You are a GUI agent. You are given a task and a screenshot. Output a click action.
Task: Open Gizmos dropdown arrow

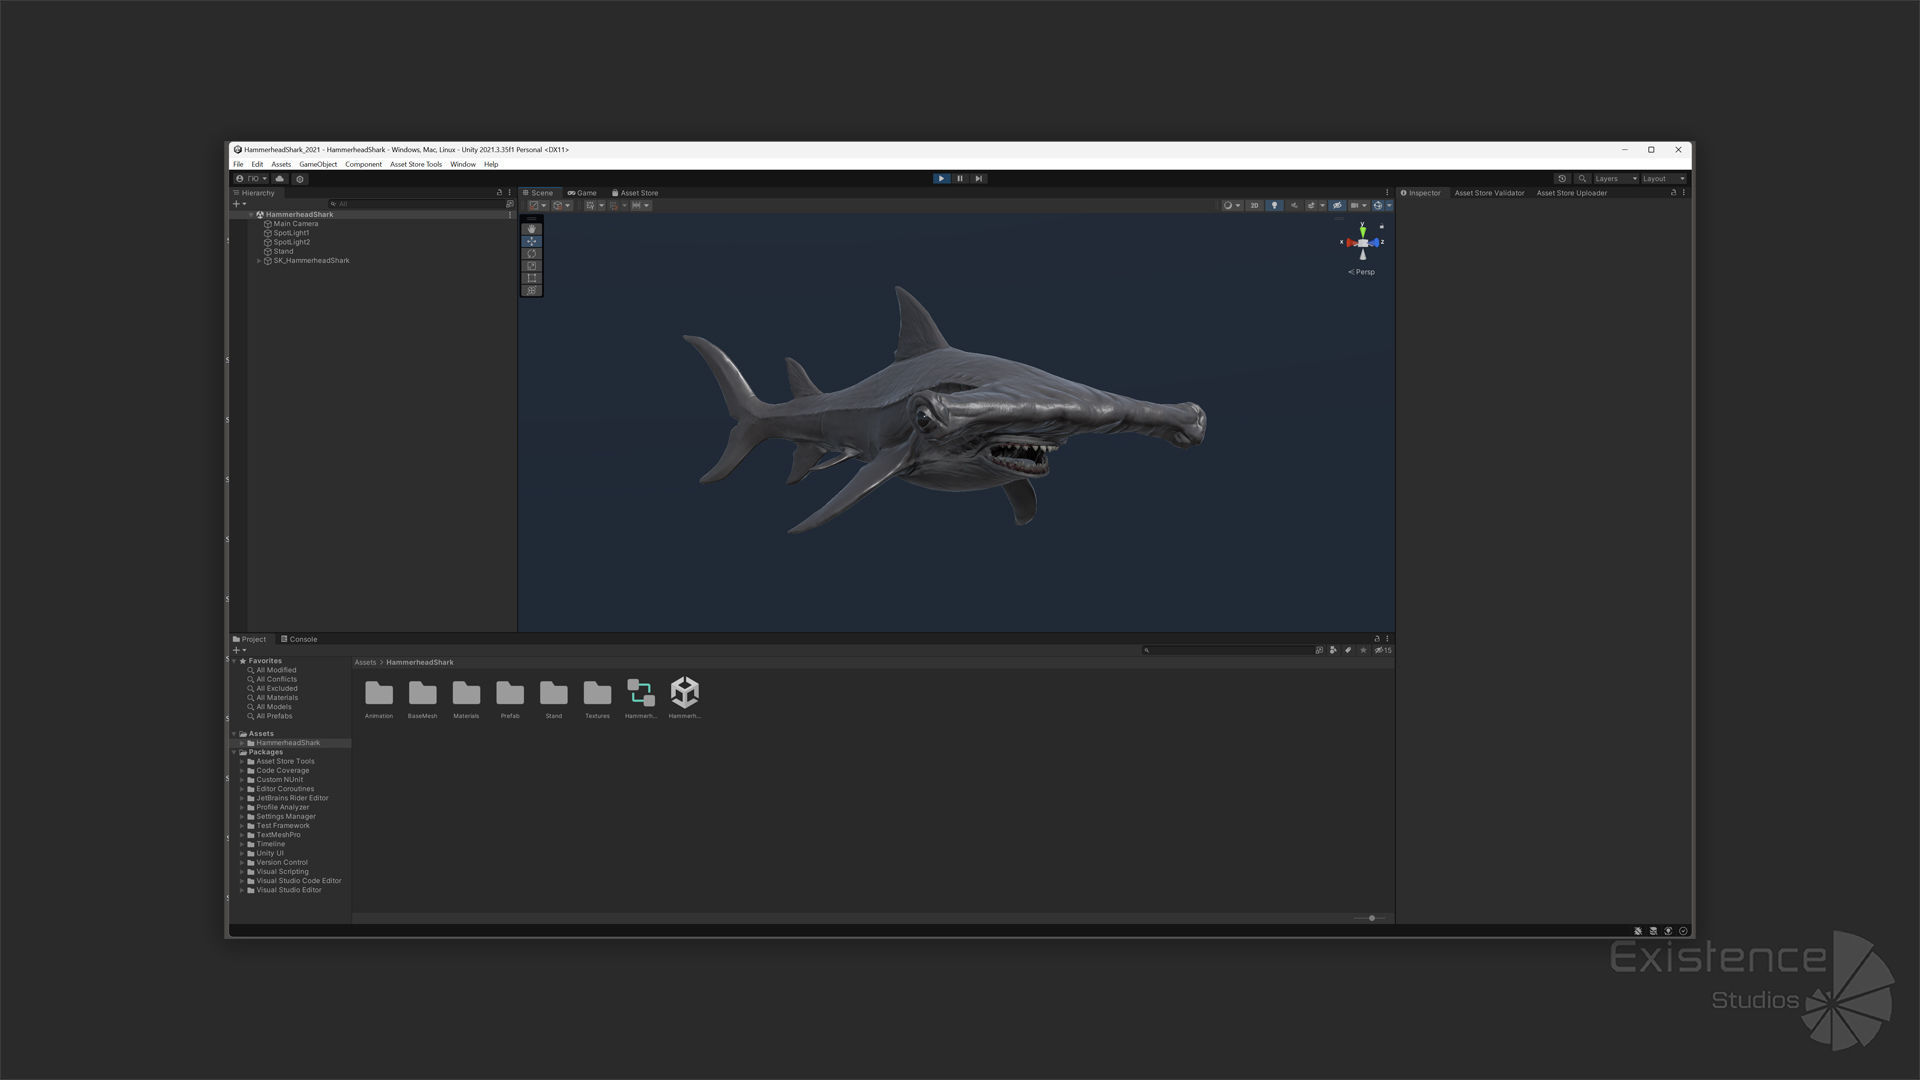(x=1389, y=206)
